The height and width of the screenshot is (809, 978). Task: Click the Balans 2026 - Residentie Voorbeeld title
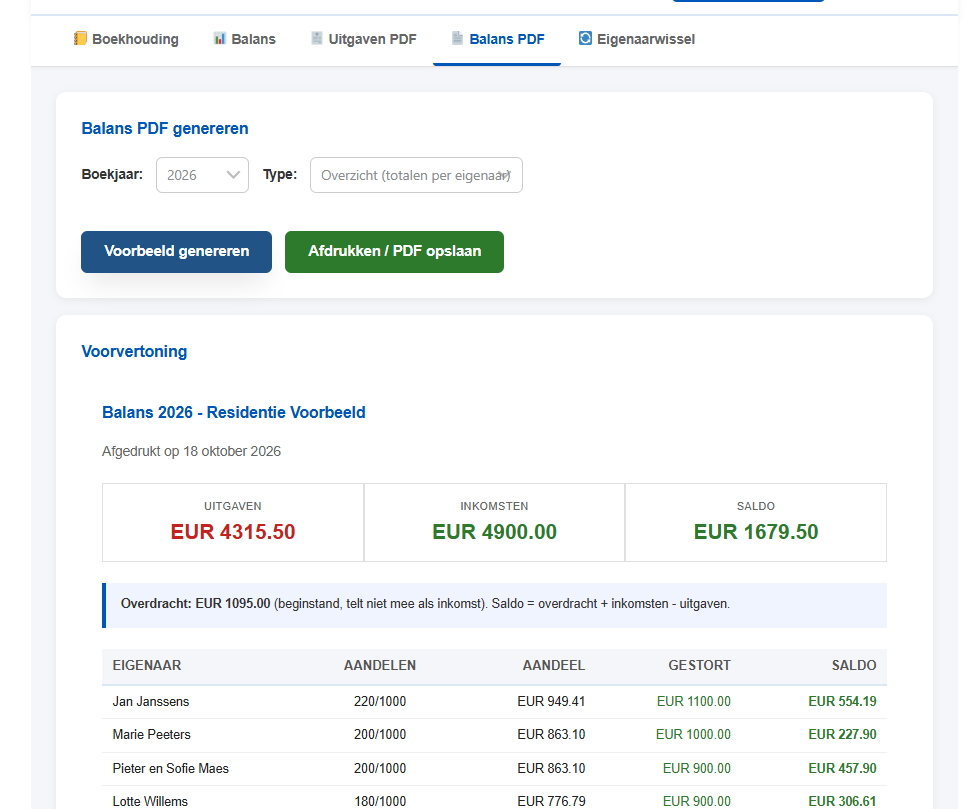coord(234,412)
